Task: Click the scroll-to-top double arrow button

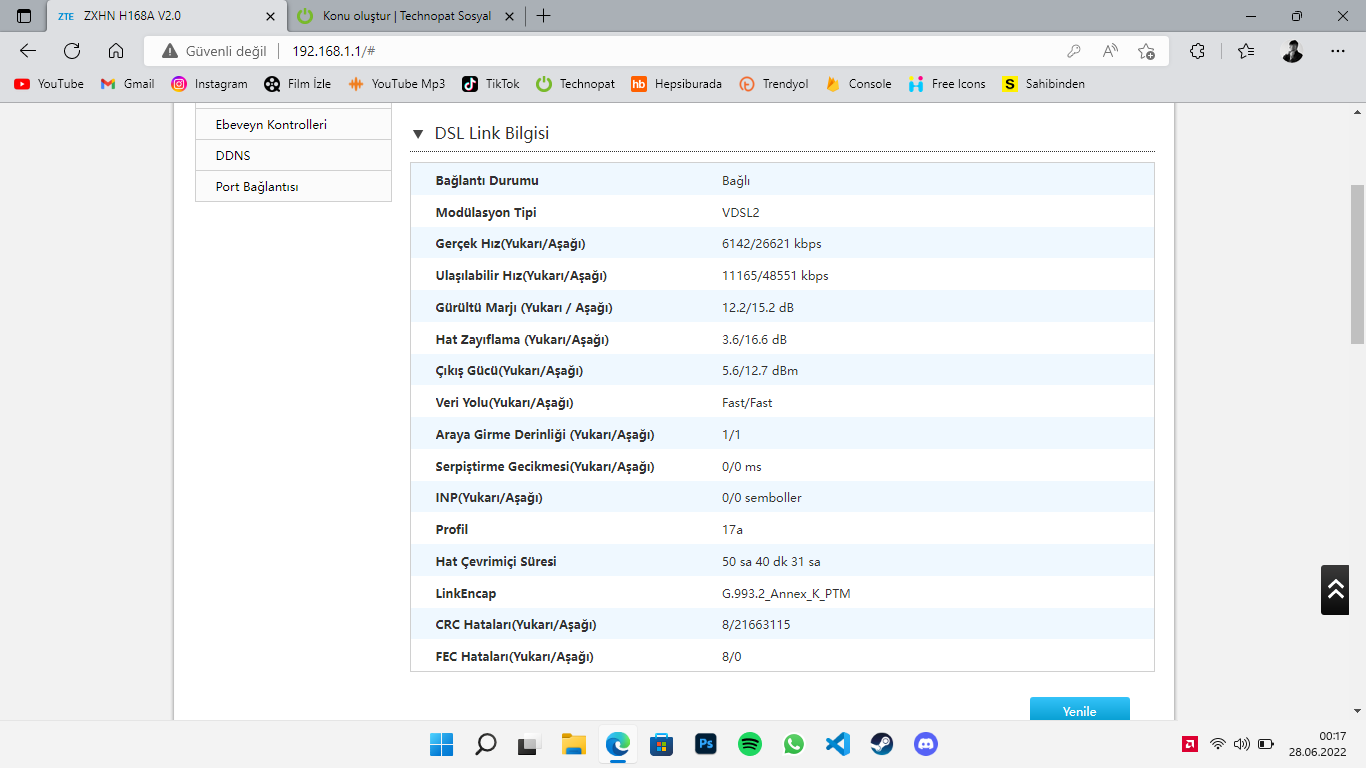Action: click(1335, 590)
